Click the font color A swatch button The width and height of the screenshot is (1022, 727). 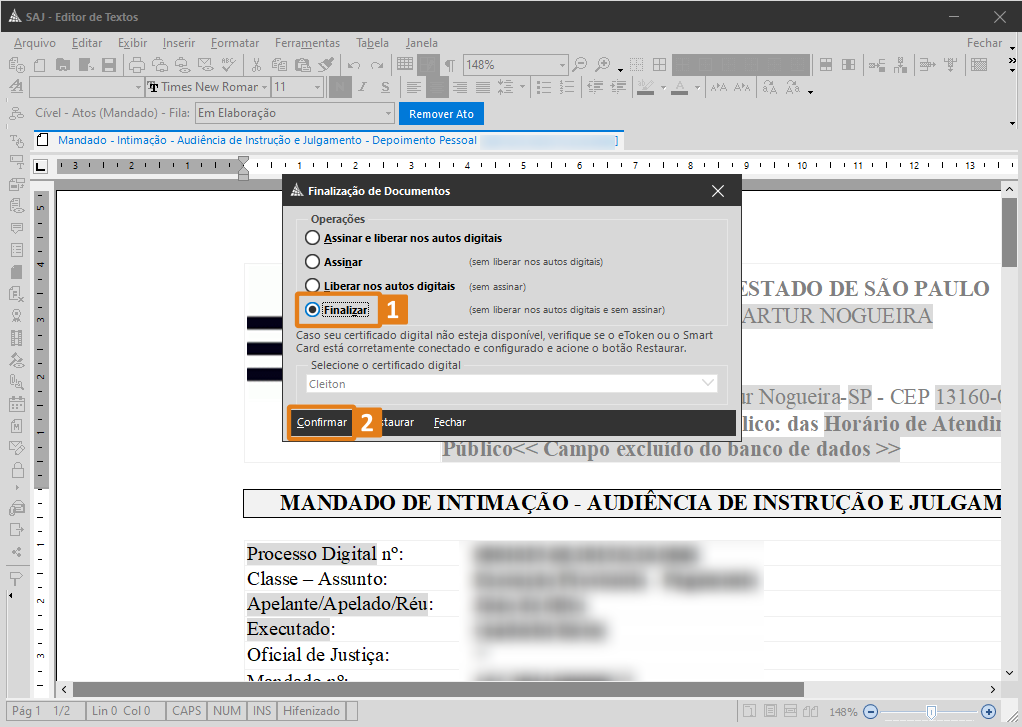(680, 87)
